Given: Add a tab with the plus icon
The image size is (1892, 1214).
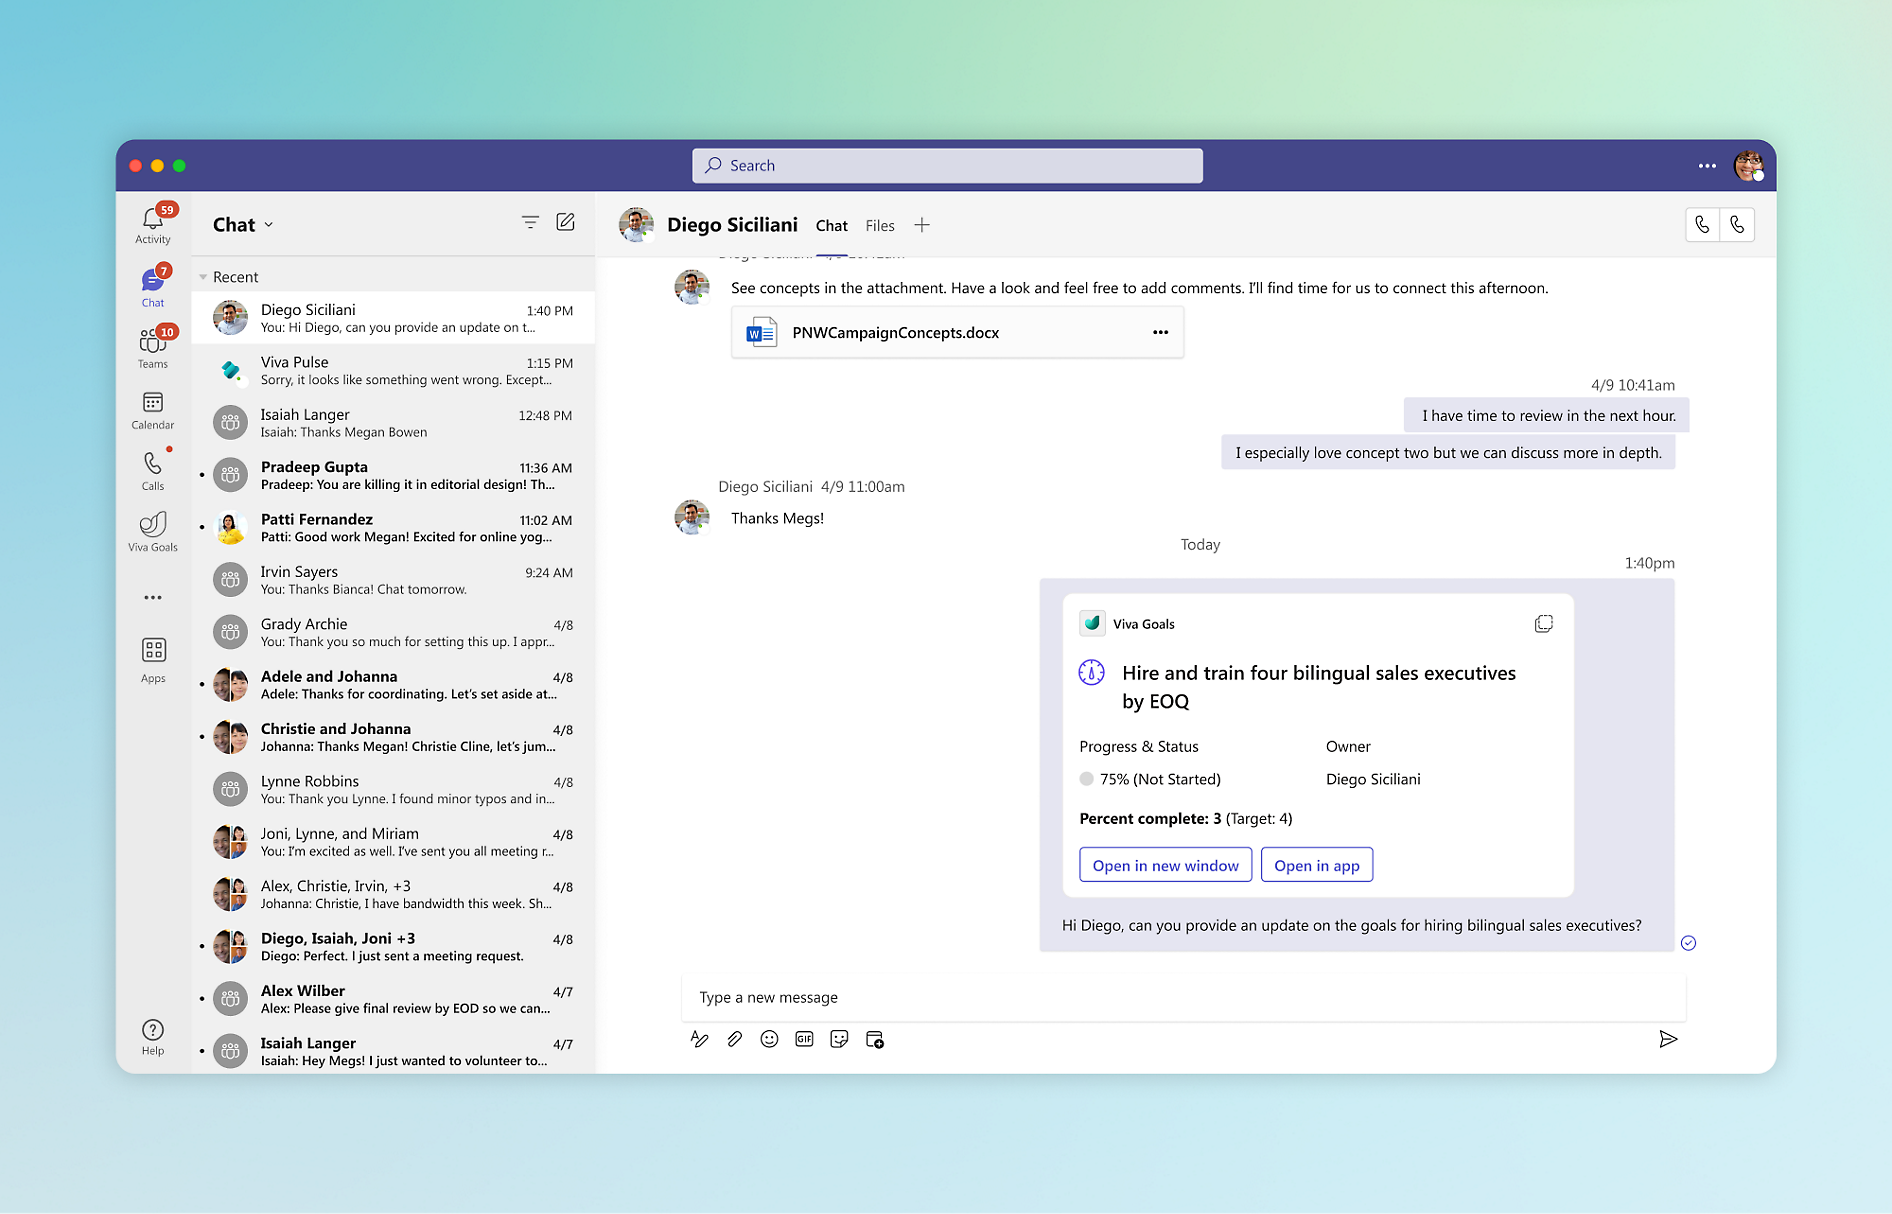Looking at the screenshot, I should point(922,225).
